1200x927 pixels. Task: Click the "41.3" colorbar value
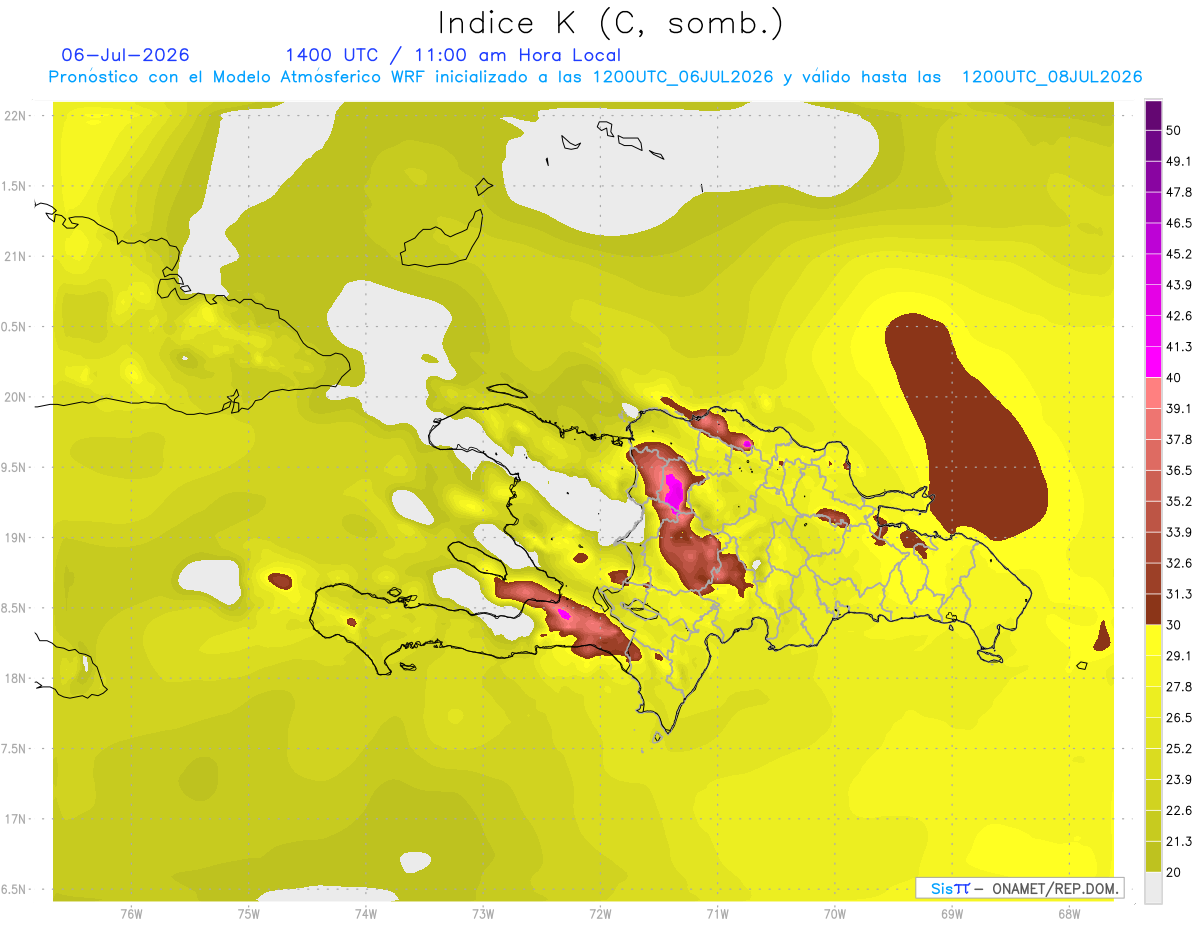coord(1179,347)
